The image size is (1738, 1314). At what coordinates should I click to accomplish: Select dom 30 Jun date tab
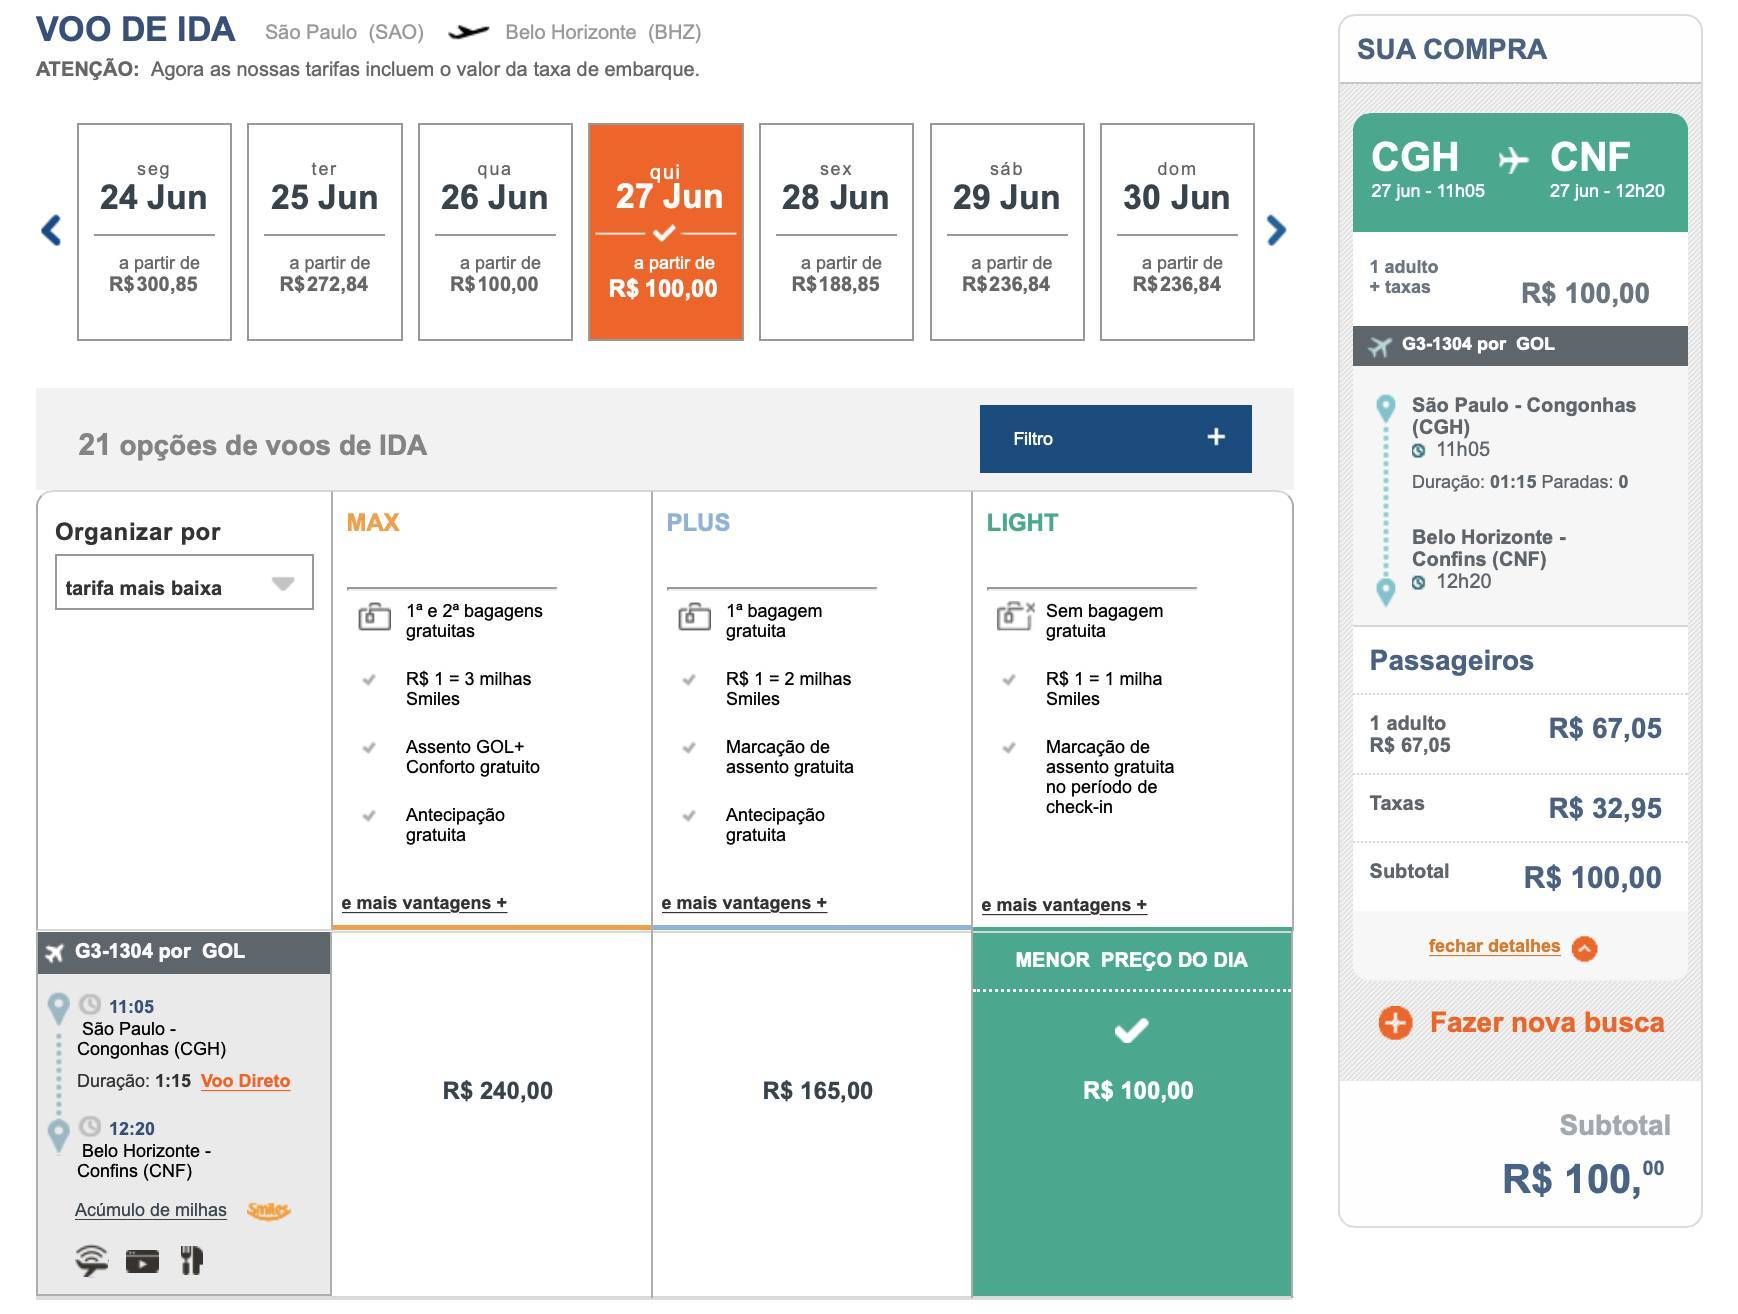tap(1177, 232)
